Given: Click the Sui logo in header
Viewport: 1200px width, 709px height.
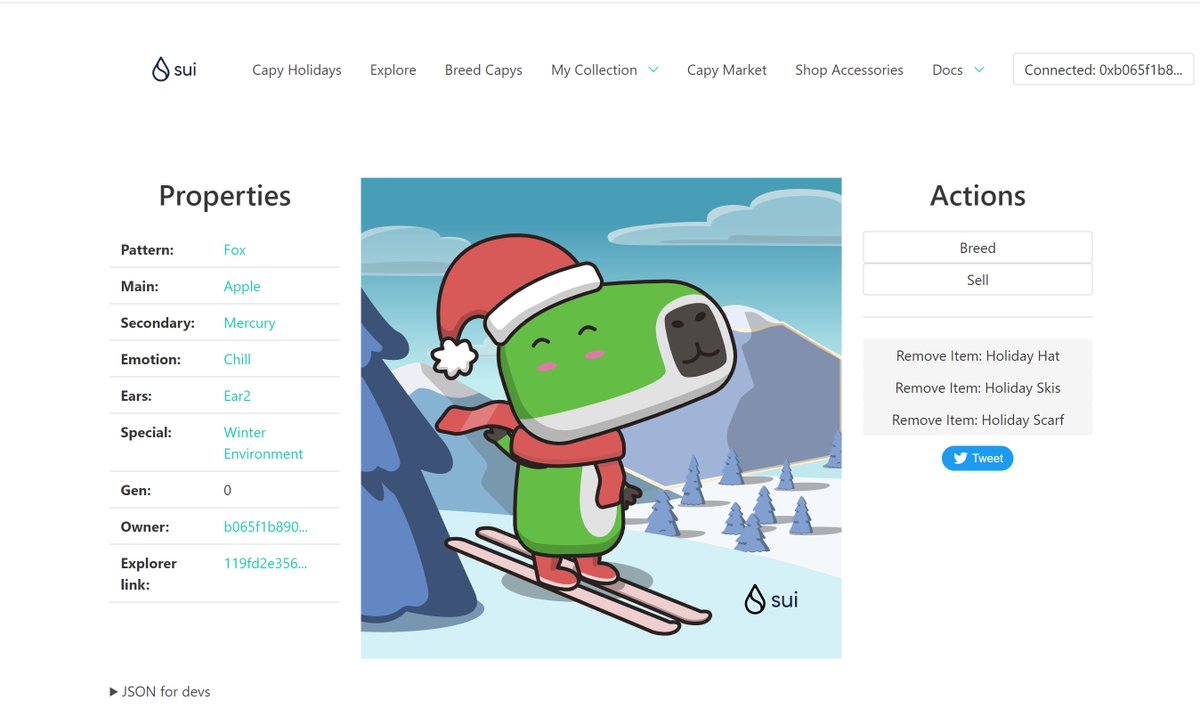Looking at the screenshot, I should (x=174, y=69).
